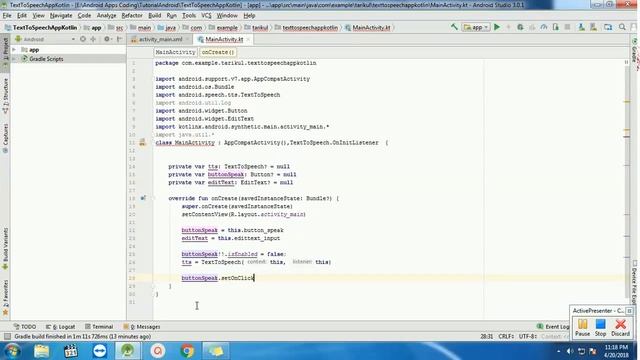Click Hide project panel icon
Viewport: 640px width, 360px height.
(120, 39)
